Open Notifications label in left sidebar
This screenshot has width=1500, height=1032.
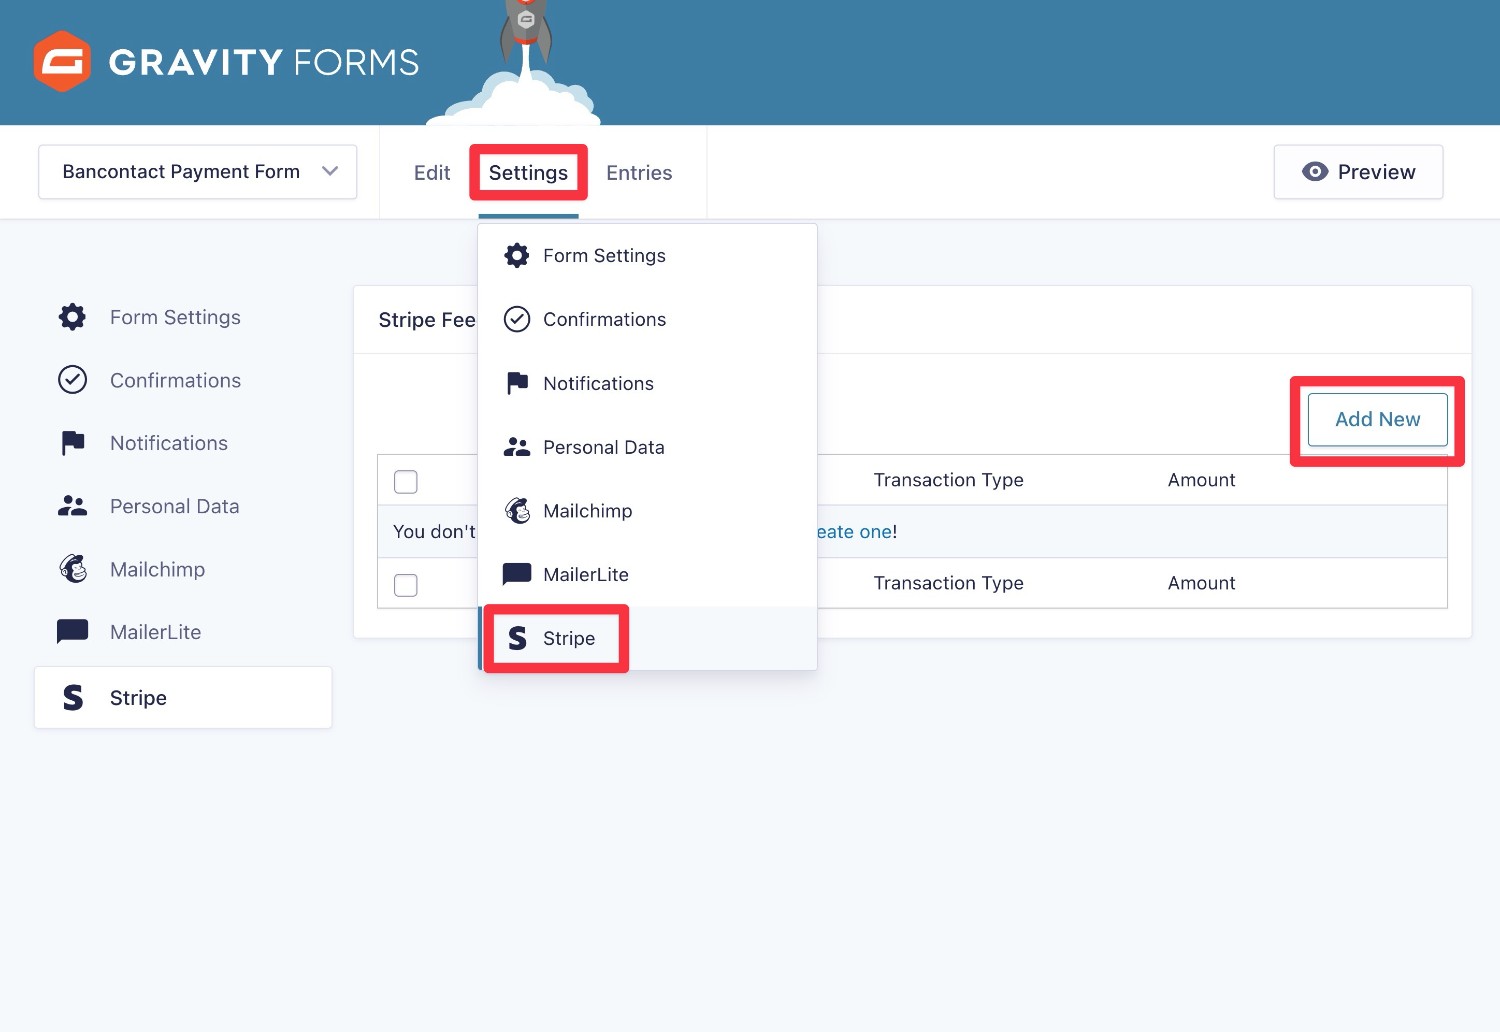[169, 443]
